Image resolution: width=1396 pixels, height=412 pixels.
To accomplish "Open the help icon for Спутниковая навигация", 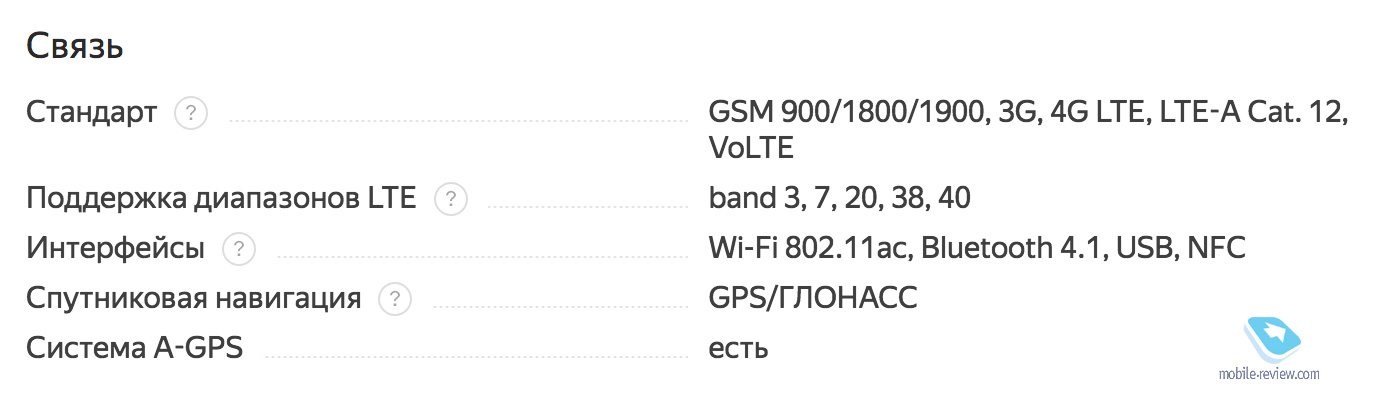I will 395,298.
